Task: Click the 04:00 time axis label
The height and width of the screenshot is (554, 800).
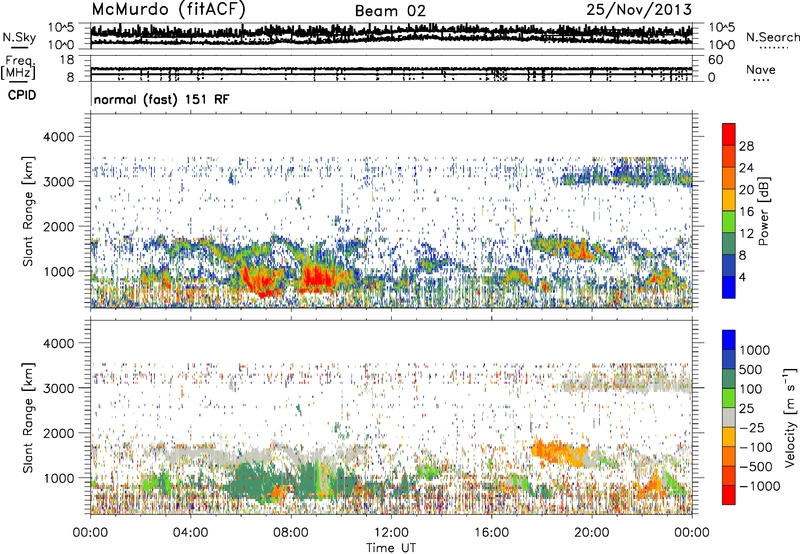Action: pyautogui.click(x=190, y=533)
